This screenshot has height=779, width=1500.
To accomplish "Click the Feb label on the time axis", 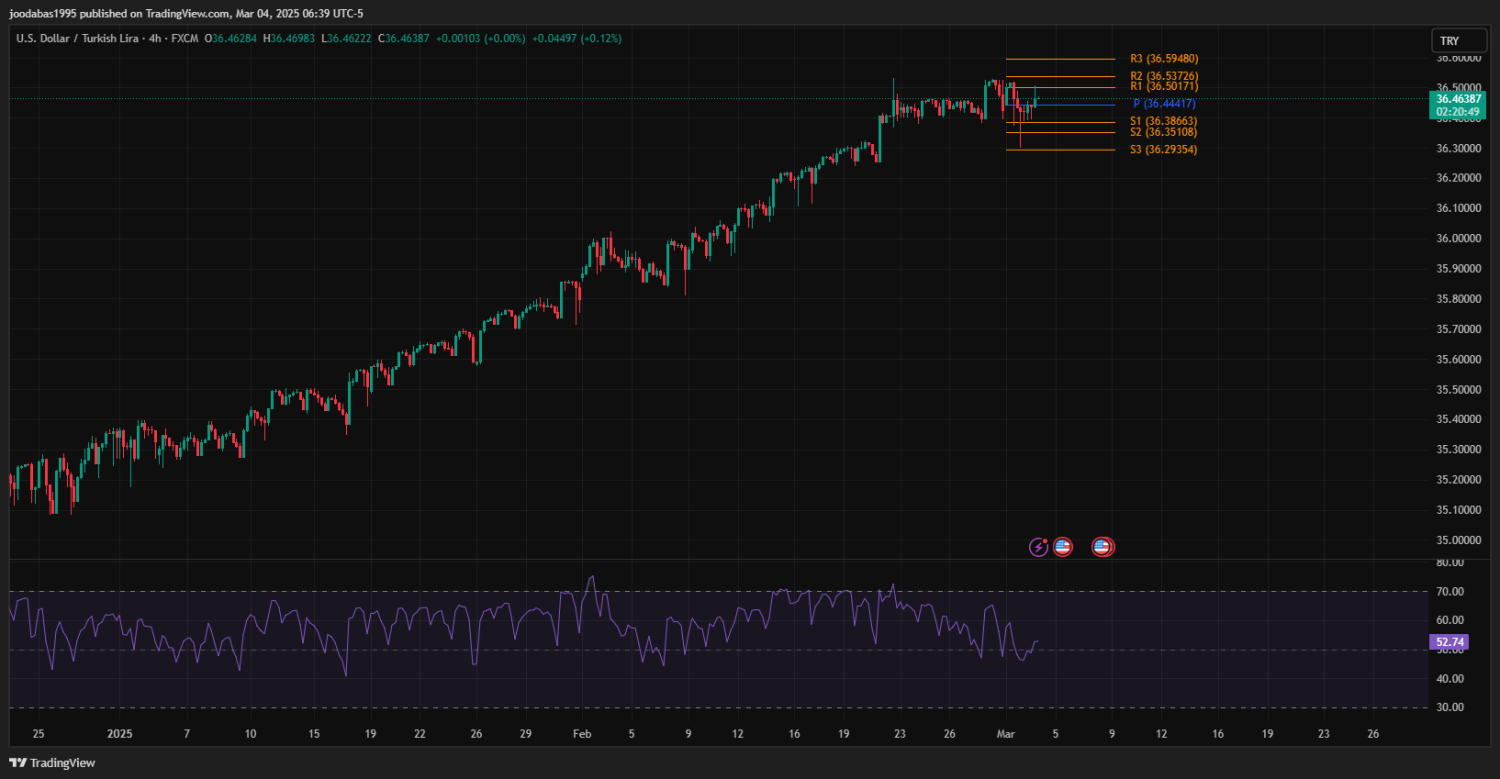I will click(x=583, y=734).
